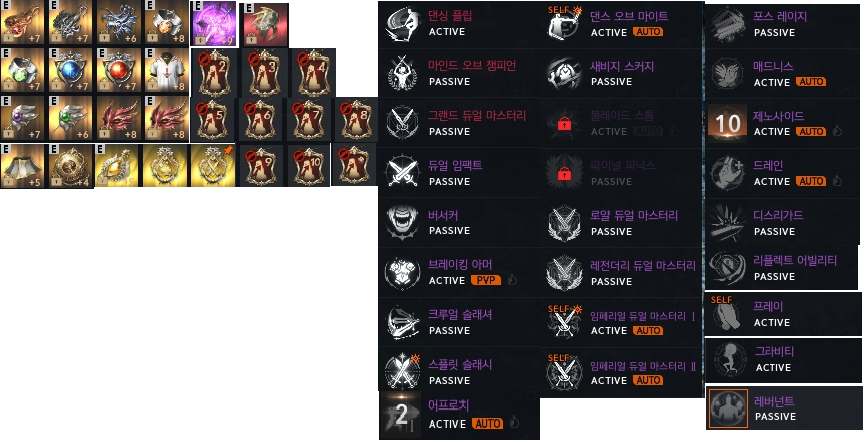The height and width of the screenshot is (442, 865).
Task: Select the locked slot numbered 2
Action: 214,73
